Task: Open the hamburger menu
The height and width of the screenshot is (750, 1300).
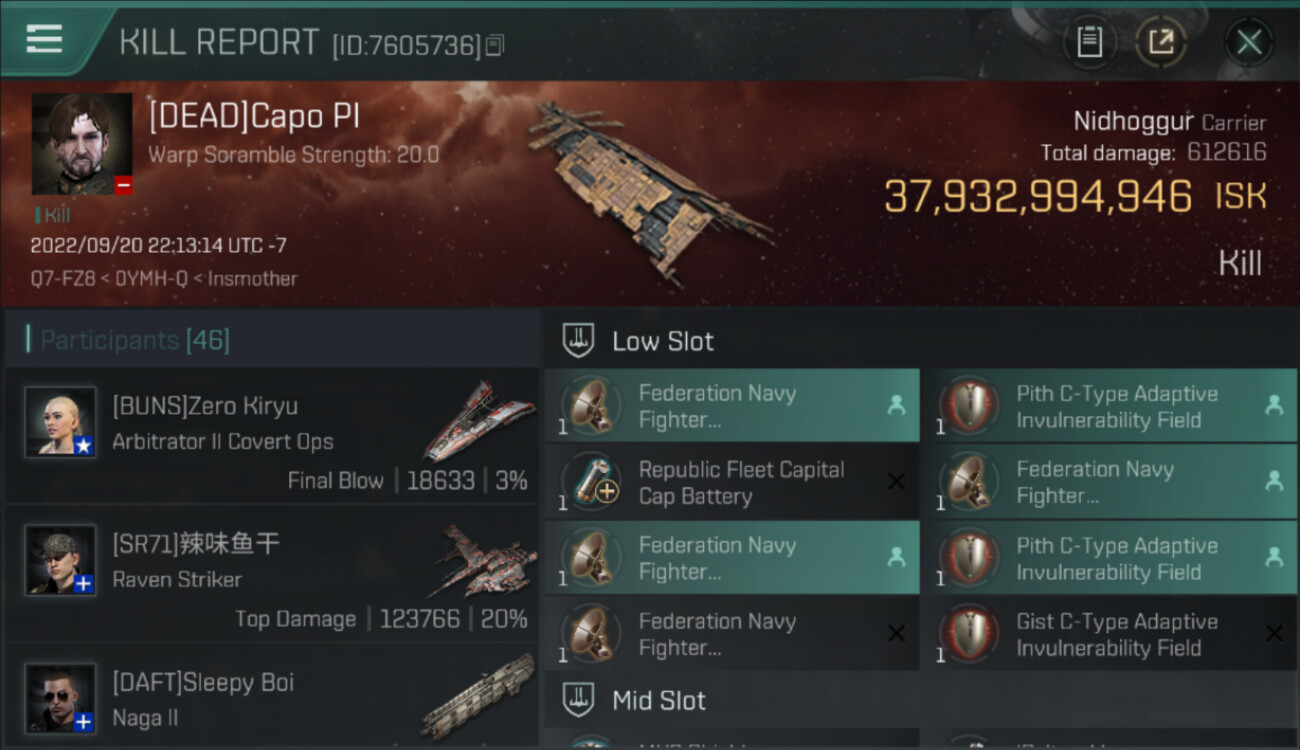Action: coord(44,39)
